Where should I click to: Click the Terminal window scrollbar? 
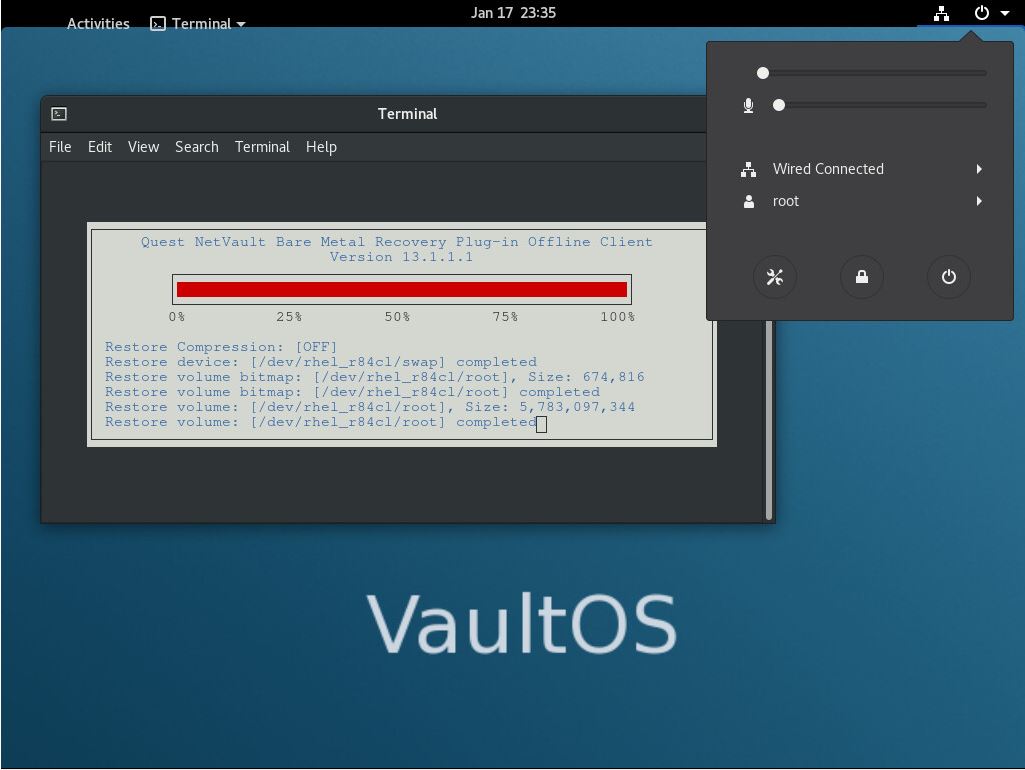point(769,418)
